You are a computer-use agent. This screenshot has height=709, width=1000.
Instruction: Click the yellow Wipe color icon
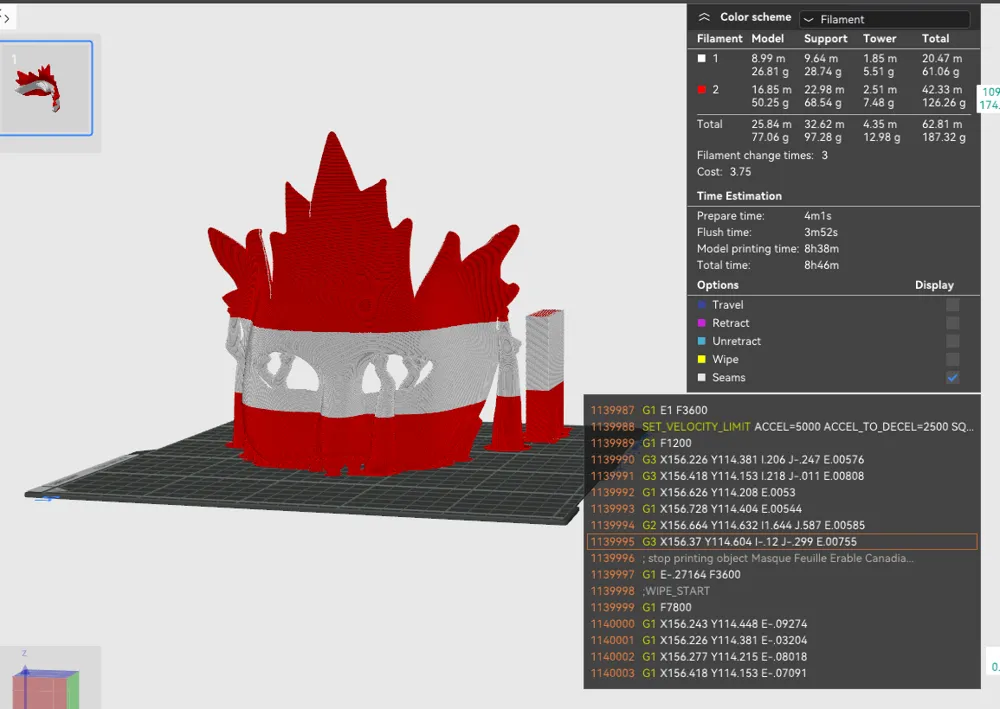point(702,359)
